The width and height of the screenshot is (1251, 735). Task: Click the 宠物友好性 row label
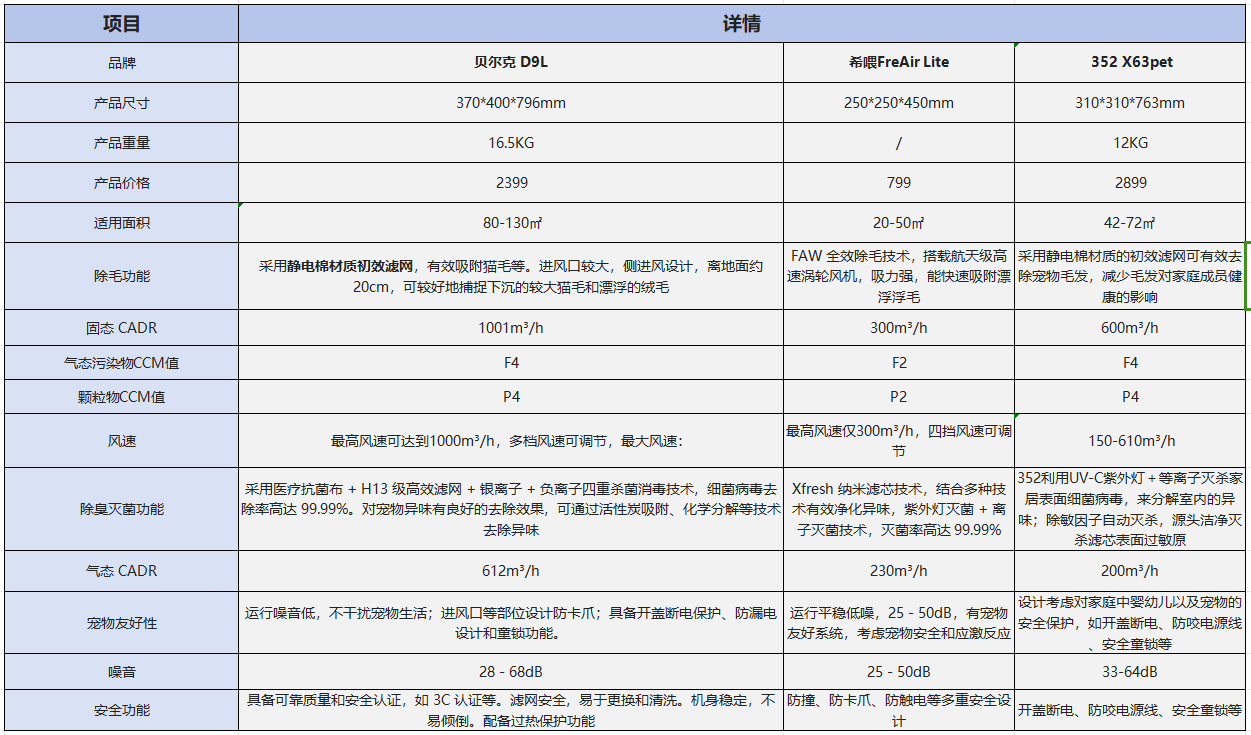[121, 623]
